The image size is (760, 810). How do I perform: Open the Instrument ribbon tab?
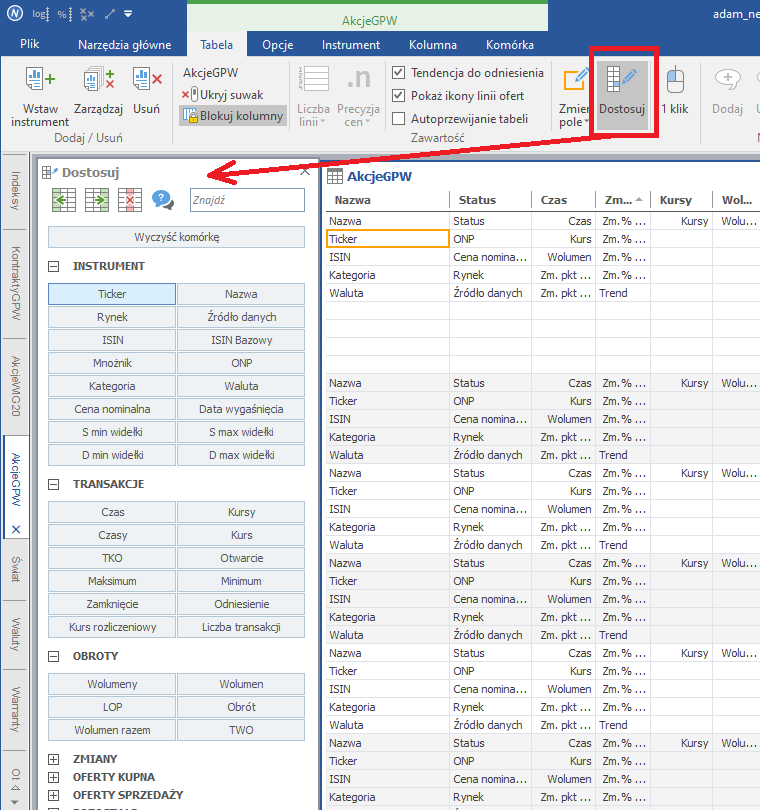pyautogui.click(x=351, y=45)
